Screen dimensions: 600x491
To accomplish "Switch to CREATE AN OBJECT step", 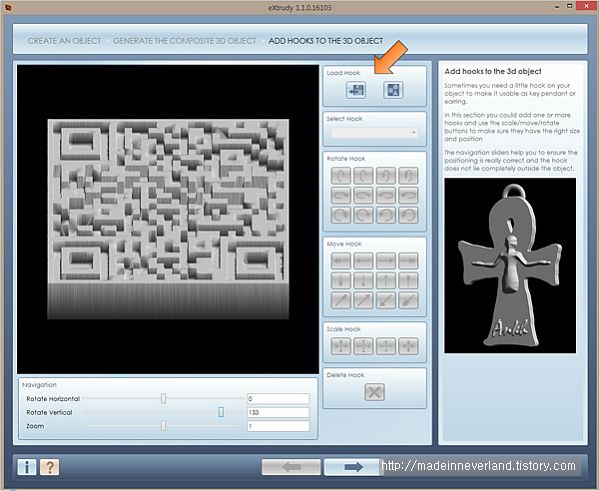I will (64, 41).
